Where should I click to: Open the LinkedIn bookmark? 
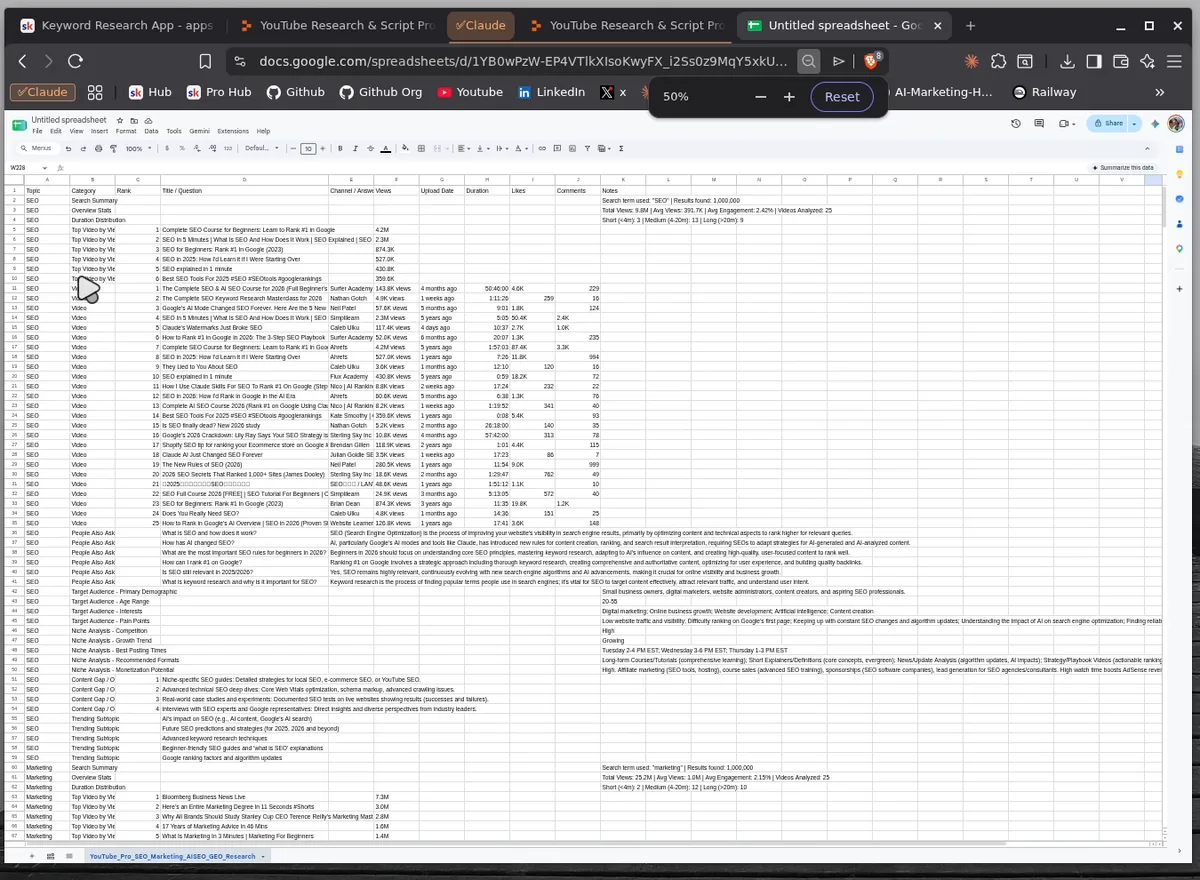(x=551, y=92)
